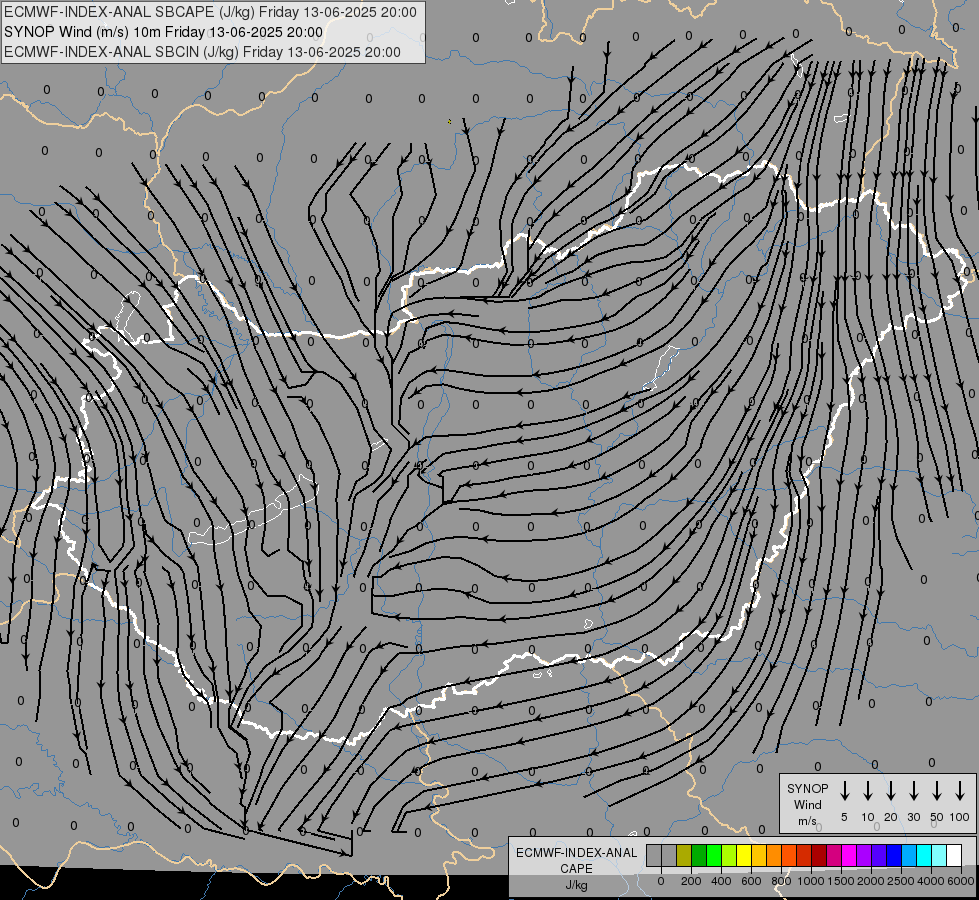This screenshot has width=979, height=900.
Task: Pick the yellow CAPE swatch before 600
Action: [x=744, y=855]
